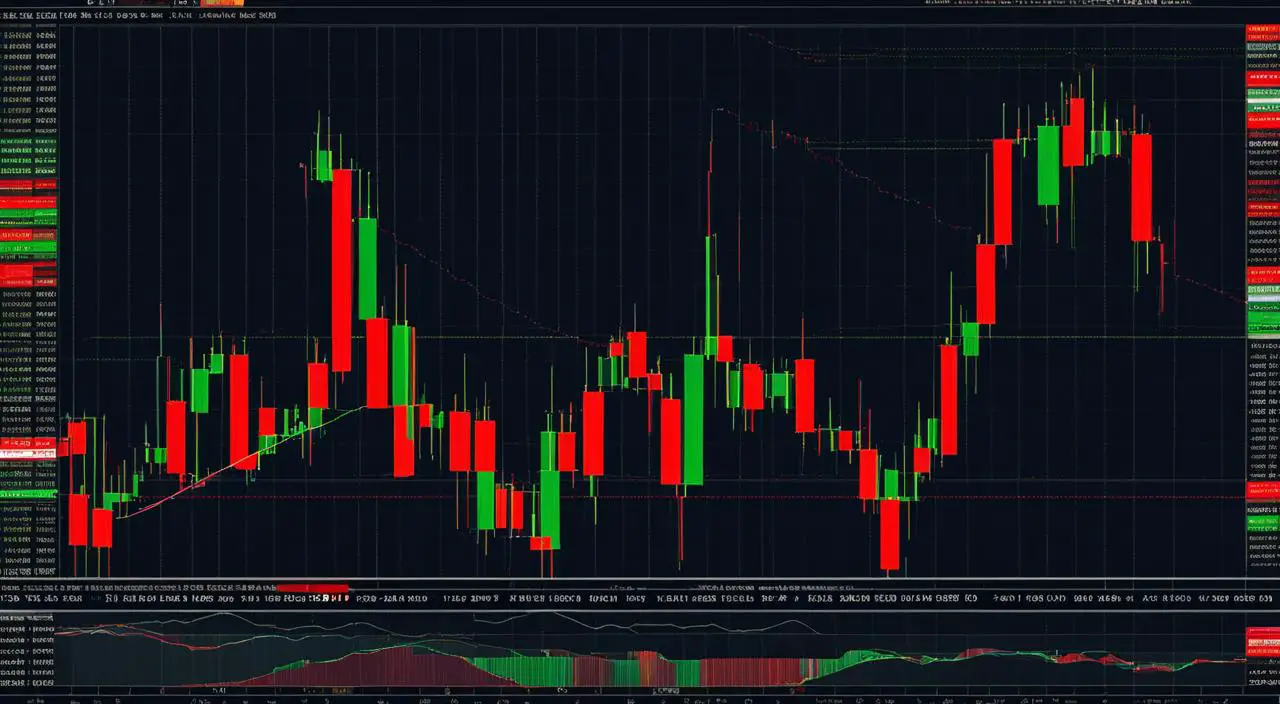Image resolution: width=1280 pixels, height=704 pixels.
Task: Click the orange highlighted bar in top toolbar
Action: (222, 4)
